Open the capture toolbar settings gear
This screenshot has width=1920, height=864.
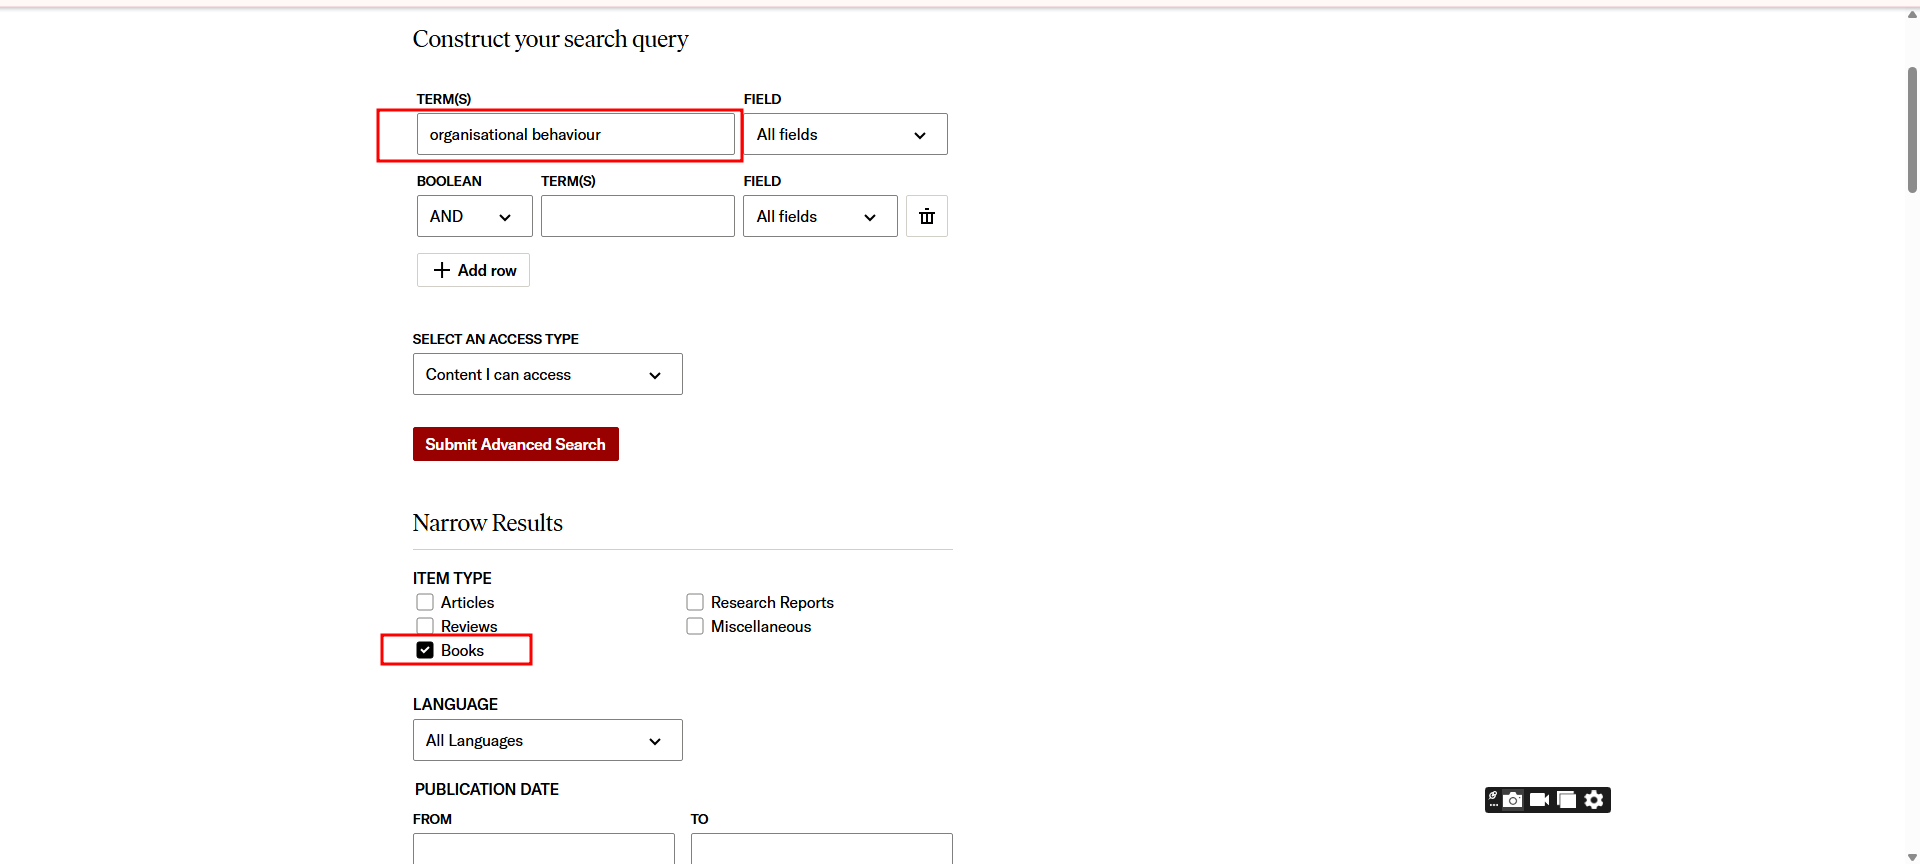[x=1594, y=800]
